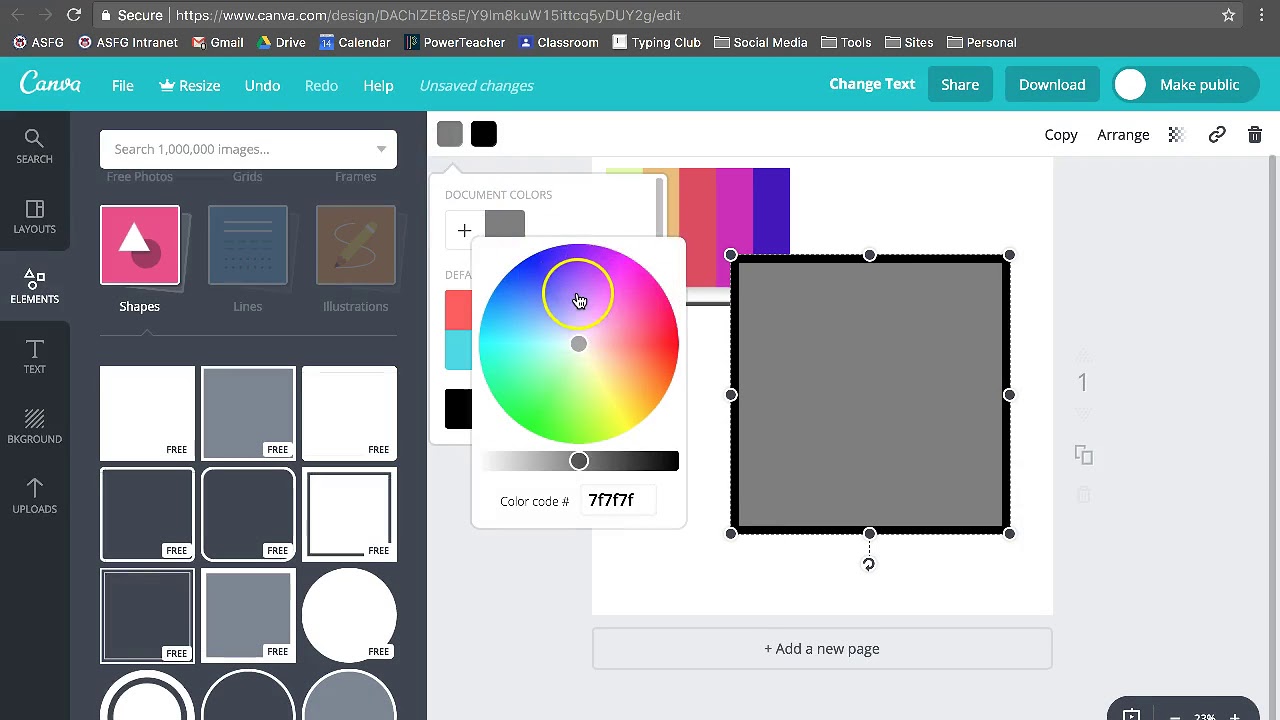This screenshot has height=720, width=1280.
Task: Click the link icon in toolbar
Action: pos(1217,135)
